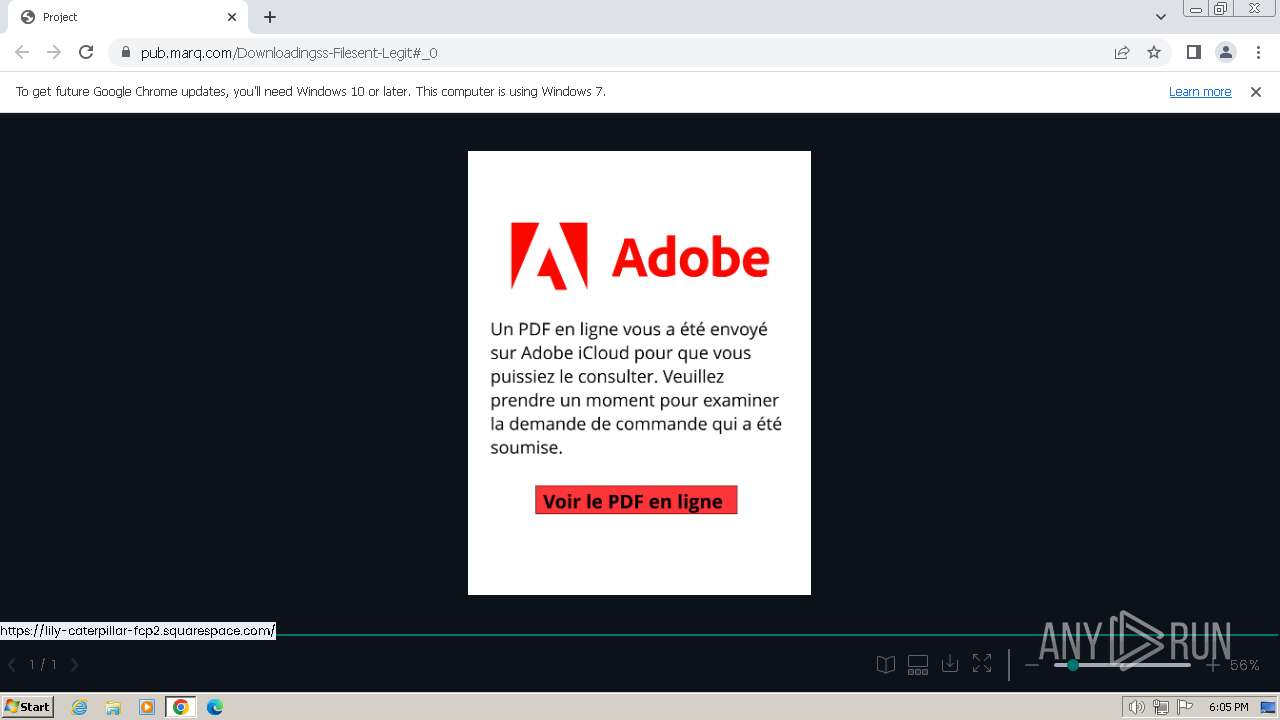The width and height of the screenshot is (1280, 720).
Task: Open File Explorer from taskbar
Action: point(113,707)
